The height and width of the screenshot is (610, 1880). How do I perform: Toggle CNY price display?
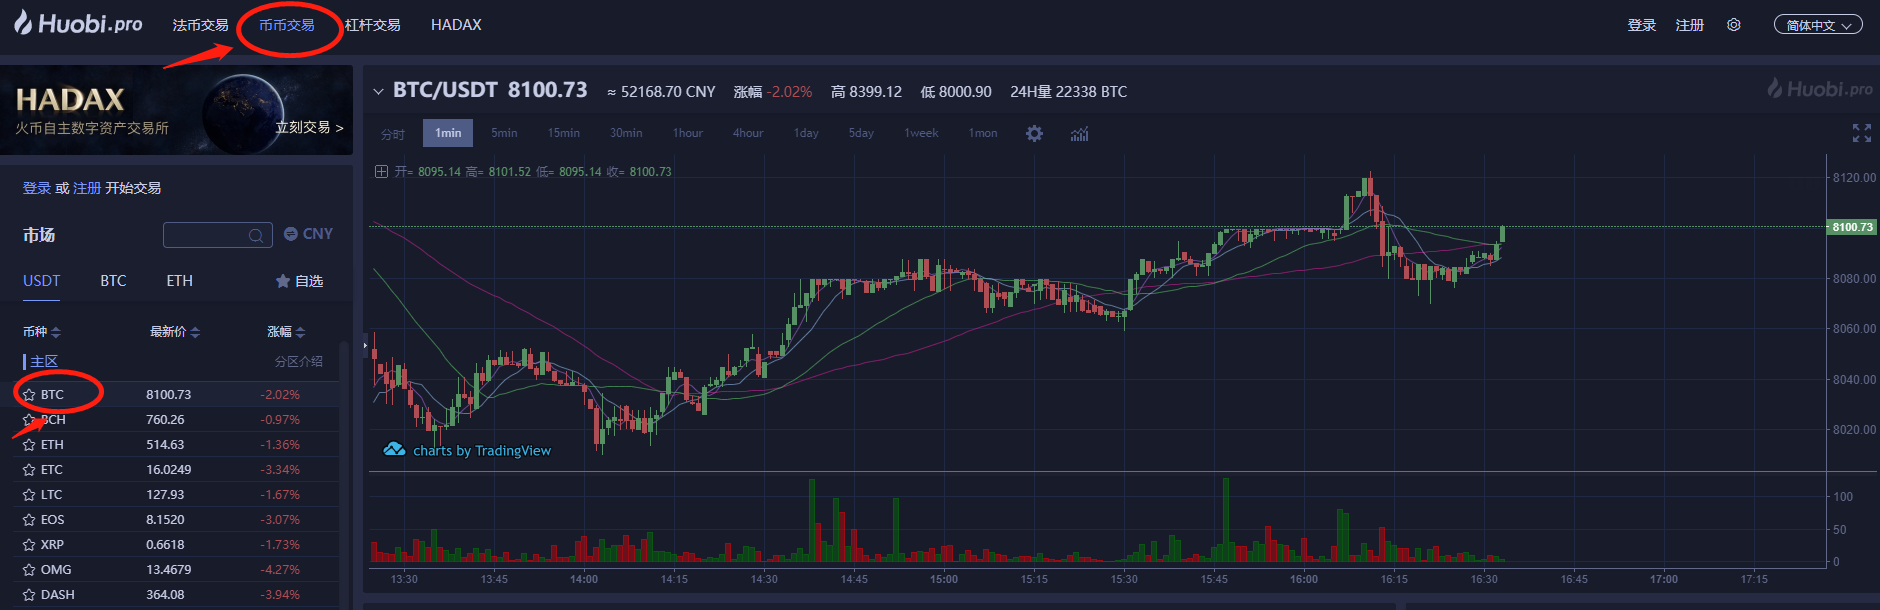[x=308, y=233]
